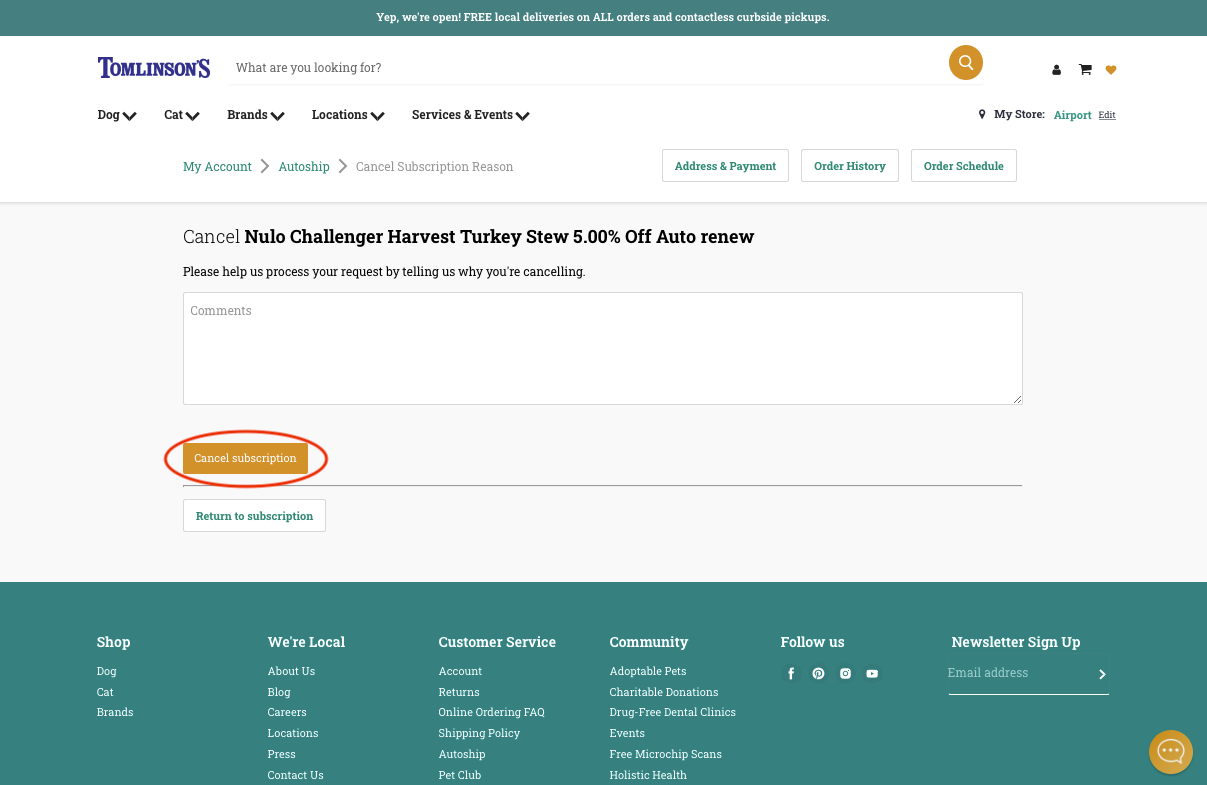This screenshot has width=1207, height=785.
Task: Open the footer We're Local Locations link
Action: pos(293,733)
